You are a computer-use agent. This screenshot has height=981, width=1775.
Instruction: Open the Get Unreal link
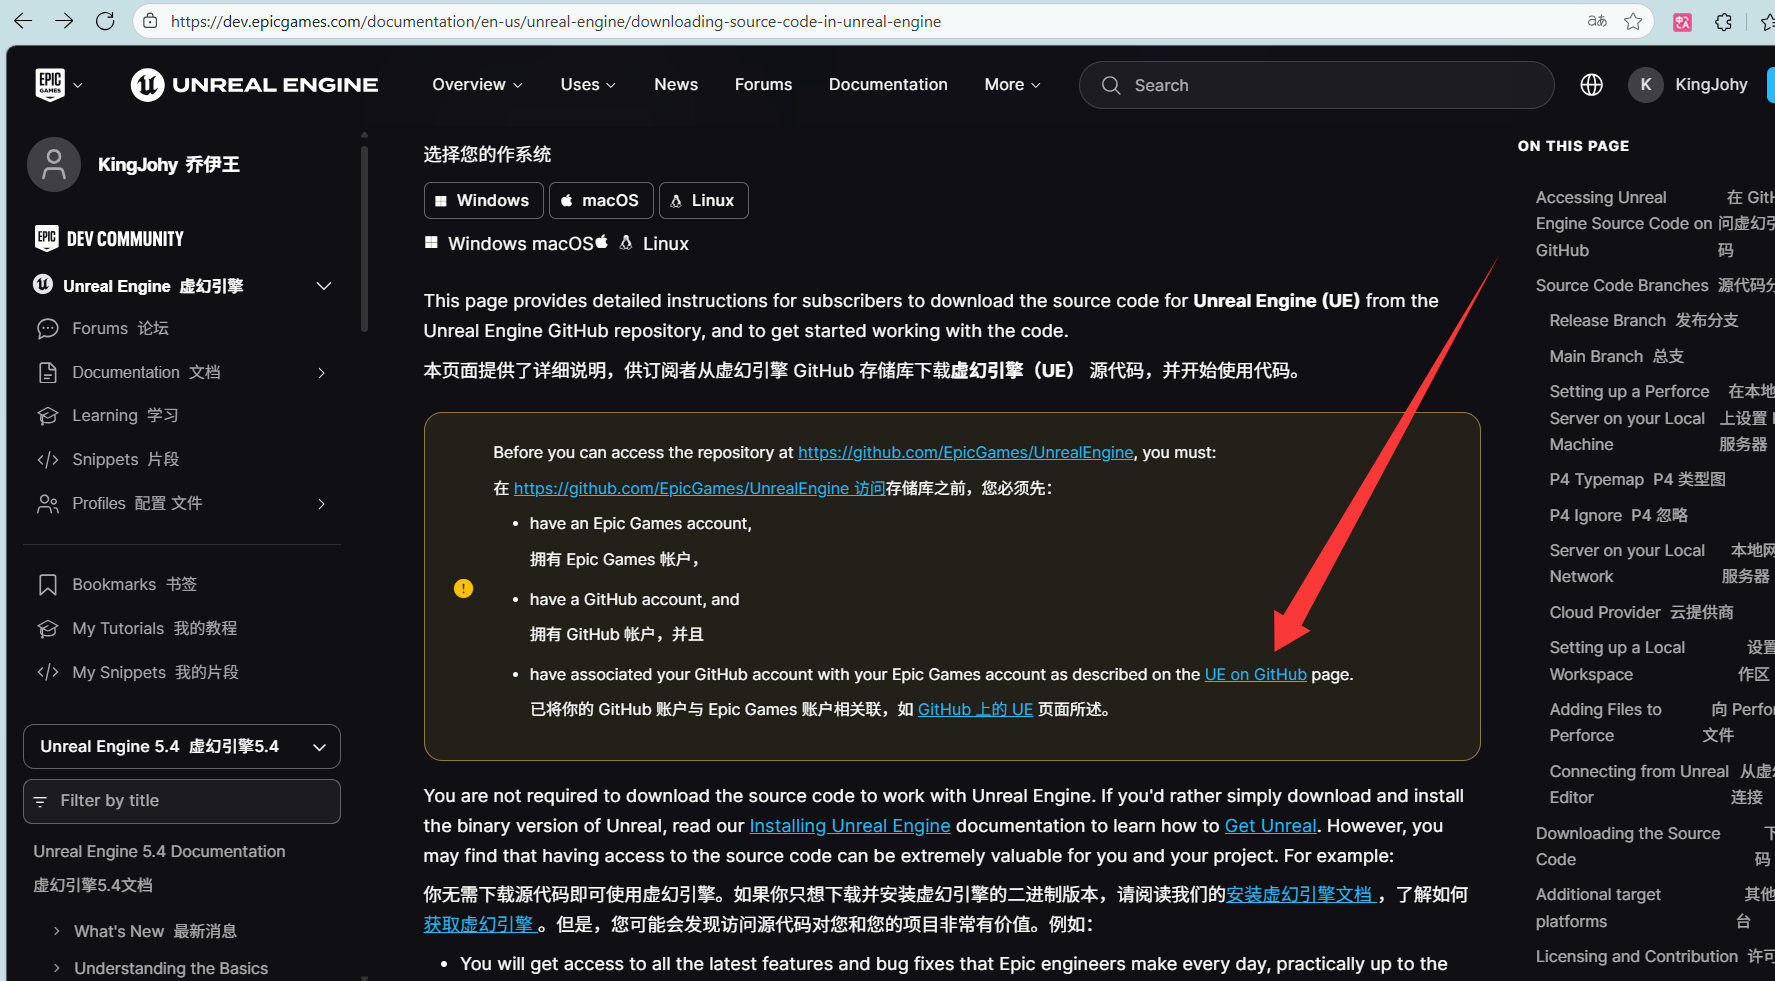pyautogui.click(x=1270, y=826)
